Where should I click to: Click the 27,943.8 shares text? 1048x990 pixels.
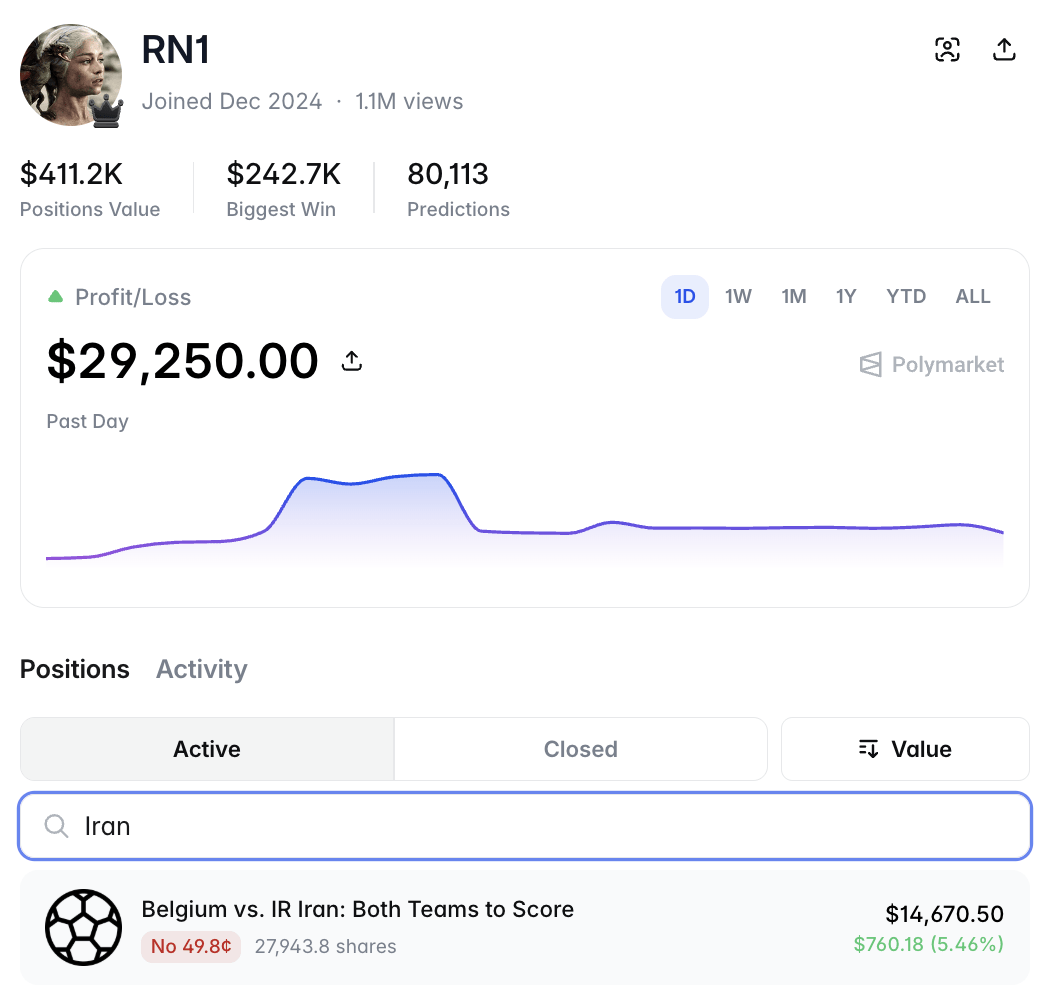pos(325,947)
